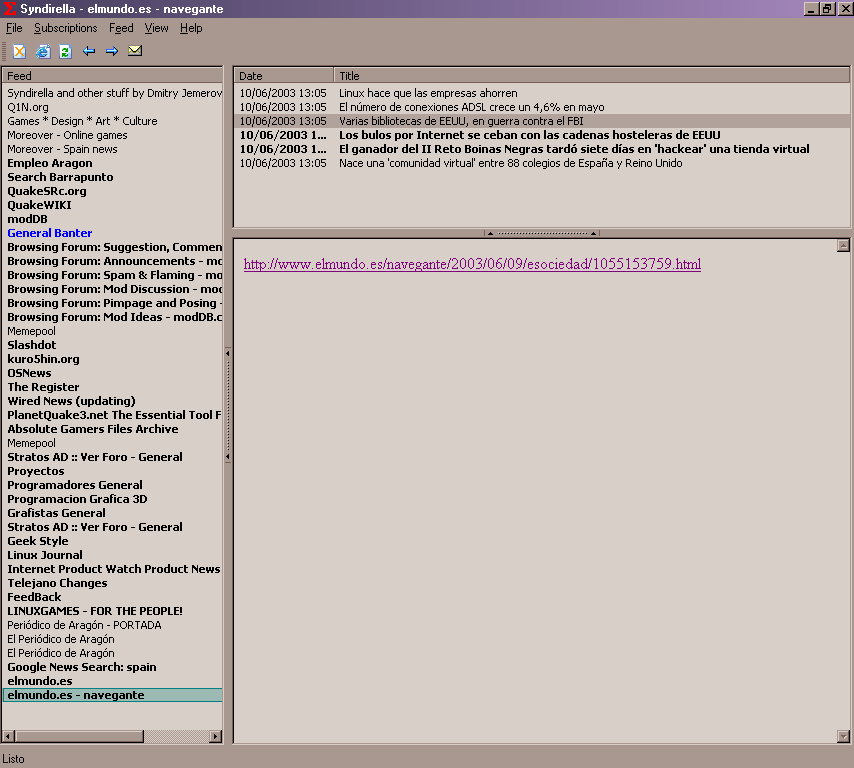Select the highlighted 'elmundo.es - navegante' feed
Screen dimensions: 854x768
tap(113, 696)
